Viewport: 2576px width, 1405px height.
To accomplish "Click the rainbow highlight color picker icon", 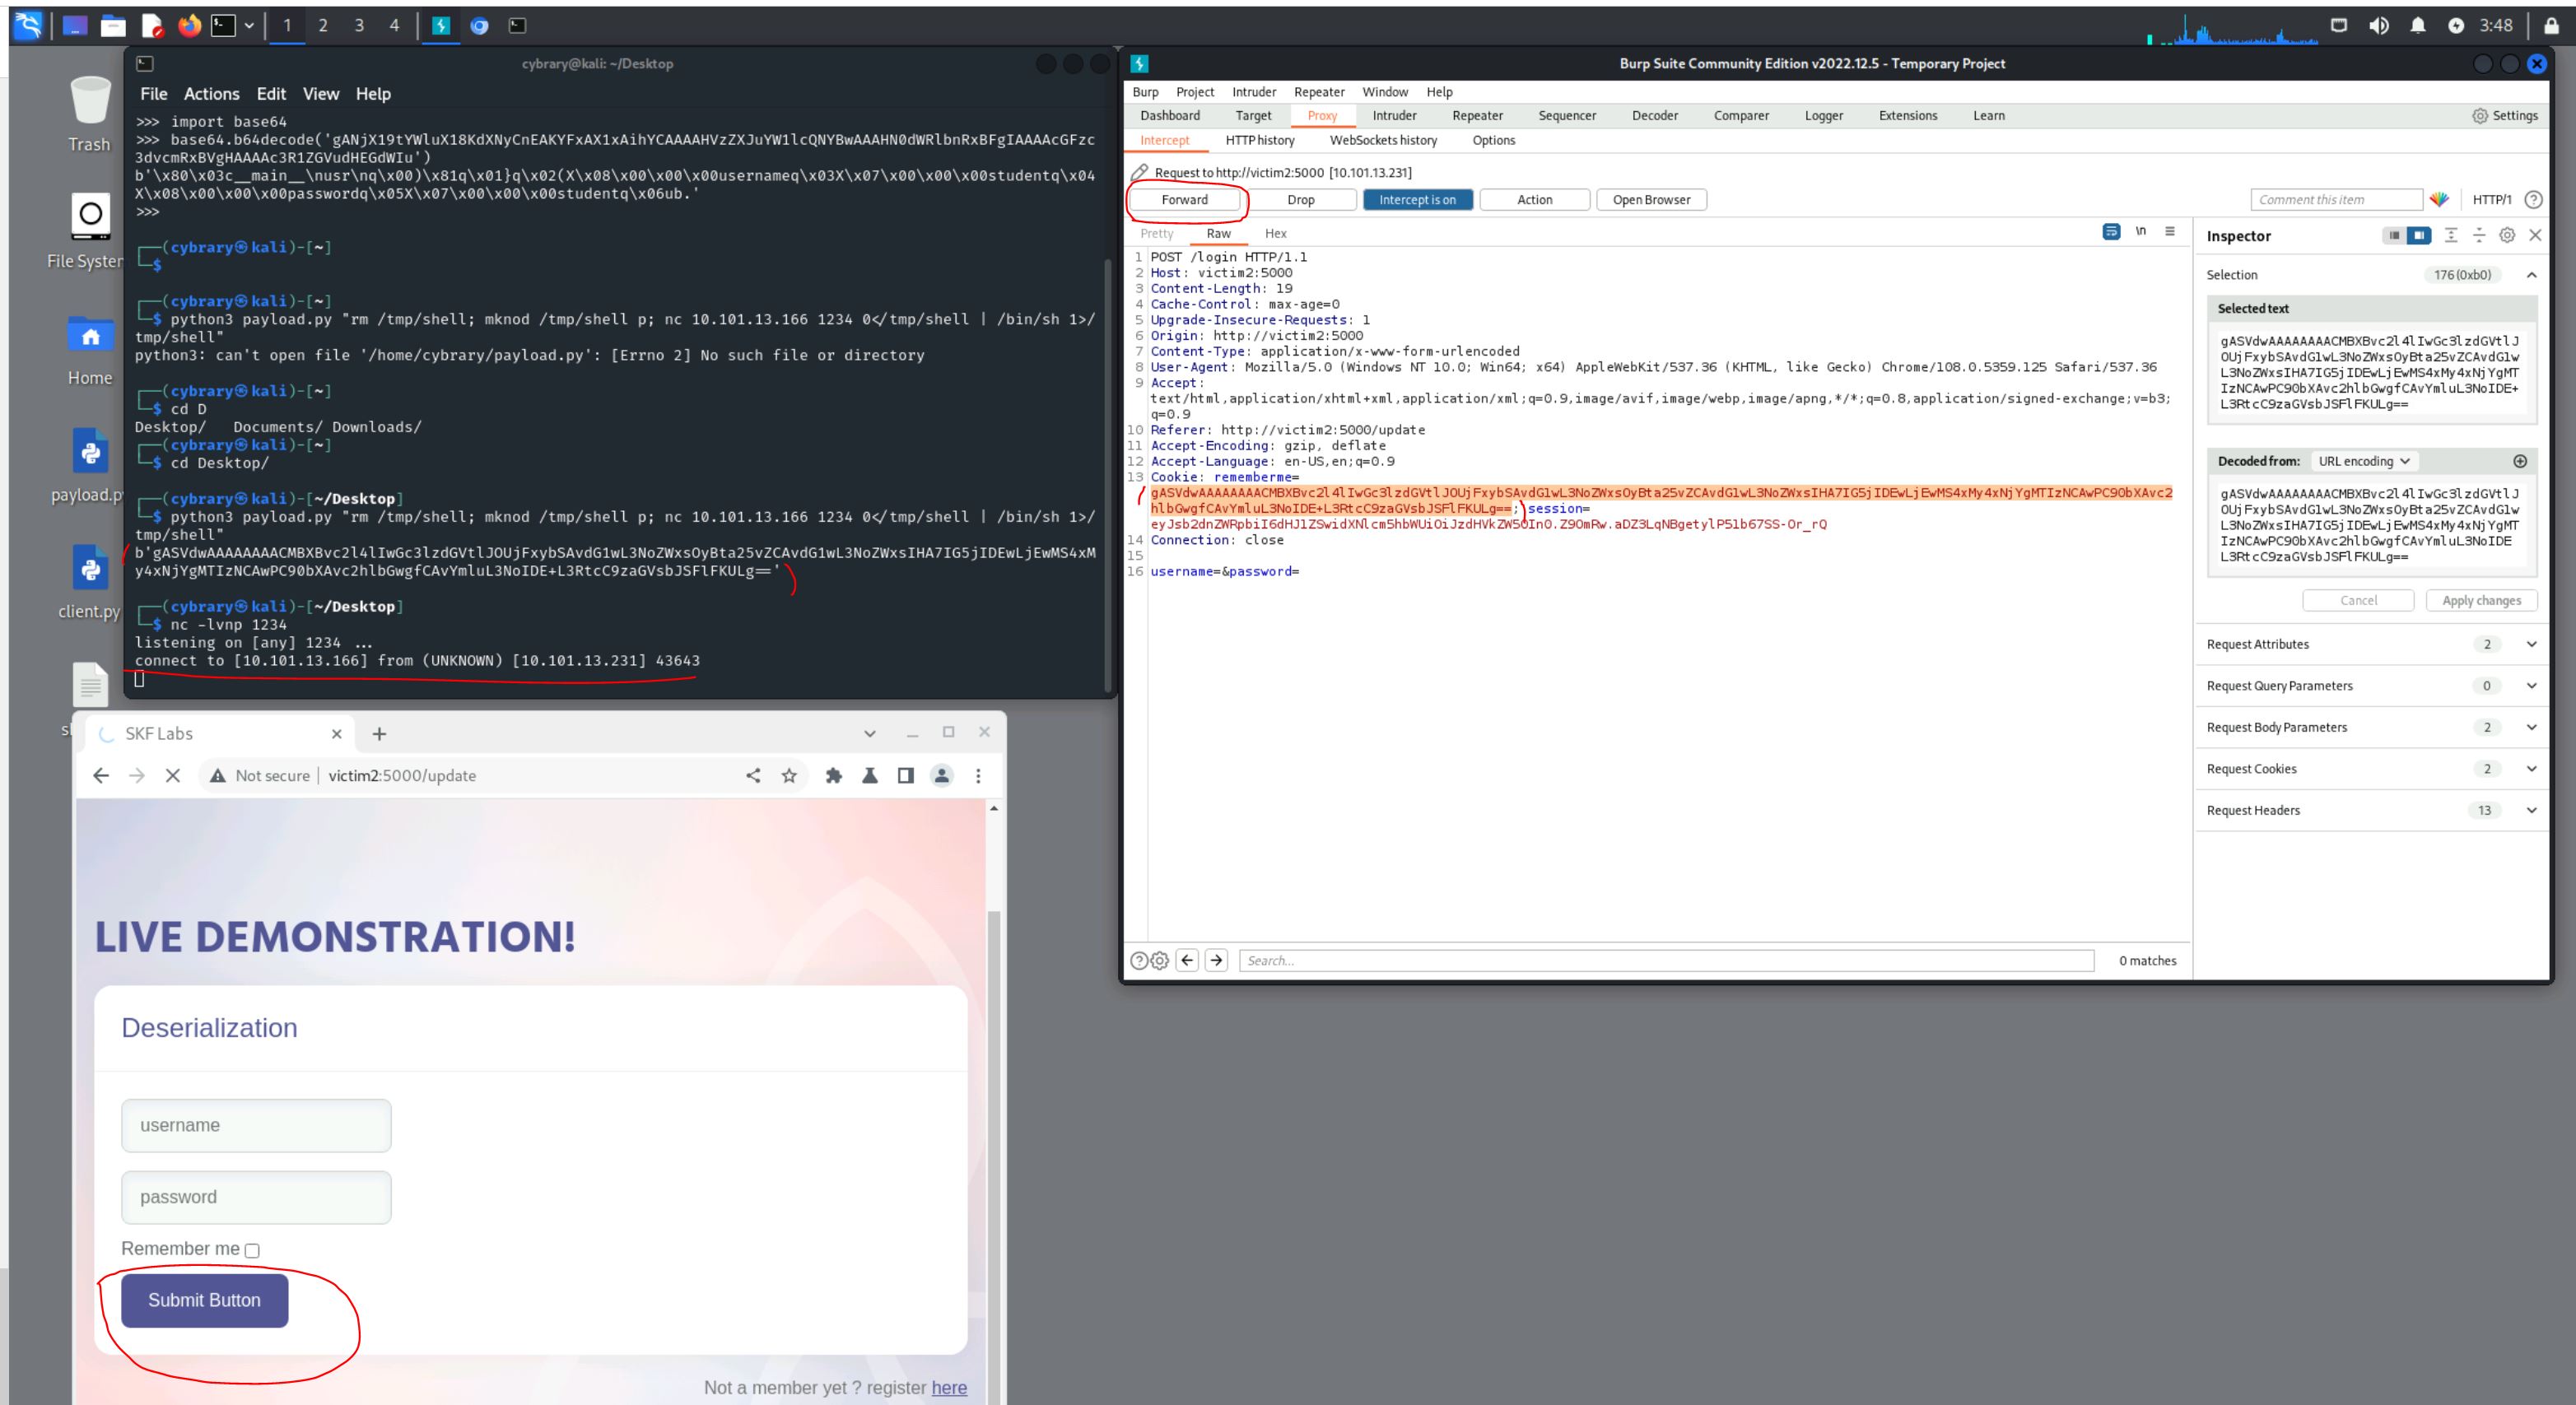I will pyautogui.click(x=2439, y=199).
